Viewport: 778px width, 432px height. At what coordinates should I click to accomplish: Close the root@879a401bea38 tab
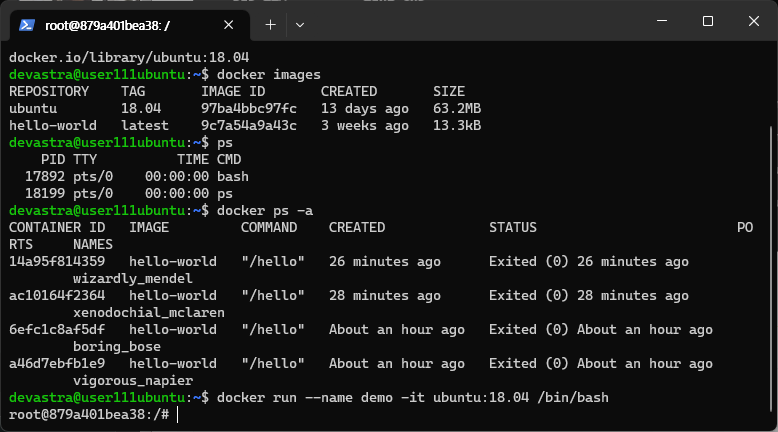pos(228,25)
